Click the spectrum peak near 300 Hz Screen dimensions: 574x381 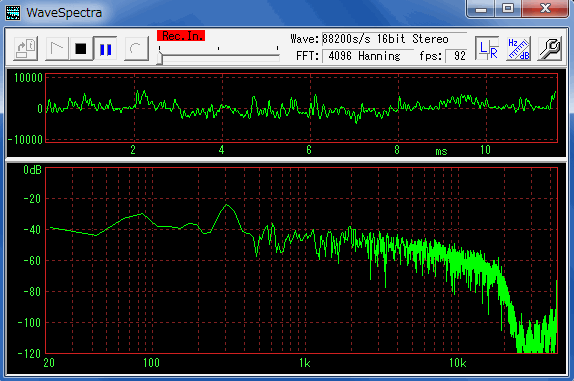coord(227,205)
